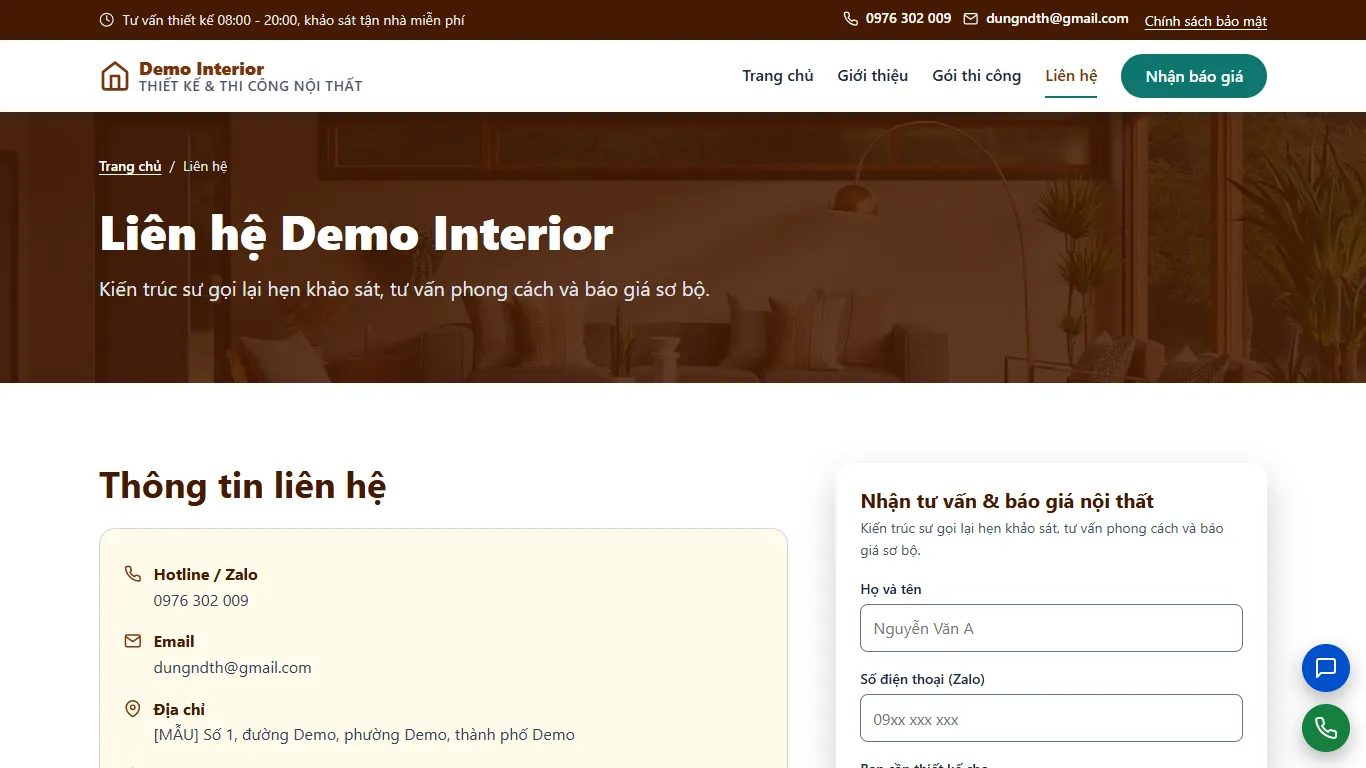Image resolution: width=1366 pixels, height=768 pixels.
Task: Click the clock icon in the top bar
Action: 107,20
